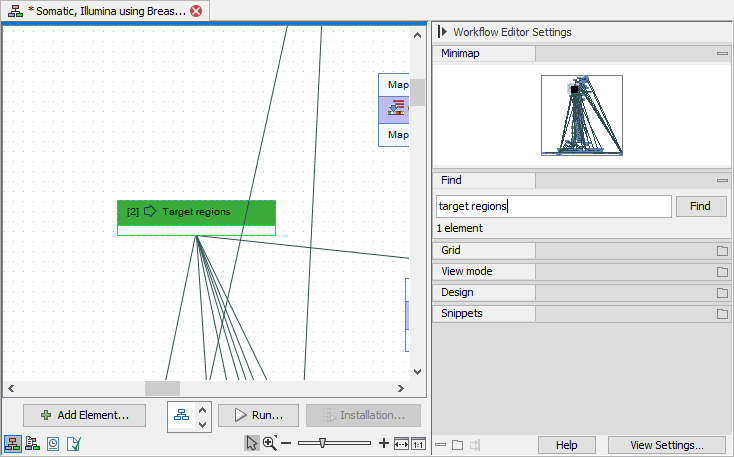Fit workflow to width icon
This screenshot has width=734, height=457.
(x=401, y=443)
